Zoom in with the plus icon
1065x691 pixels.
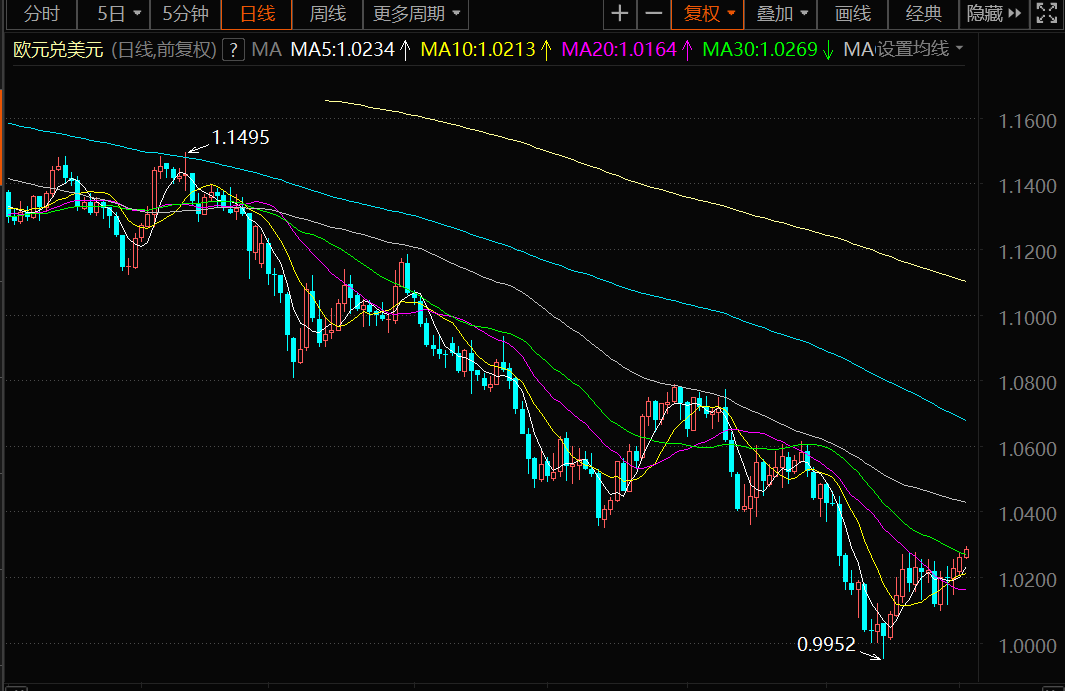[619, 14]
